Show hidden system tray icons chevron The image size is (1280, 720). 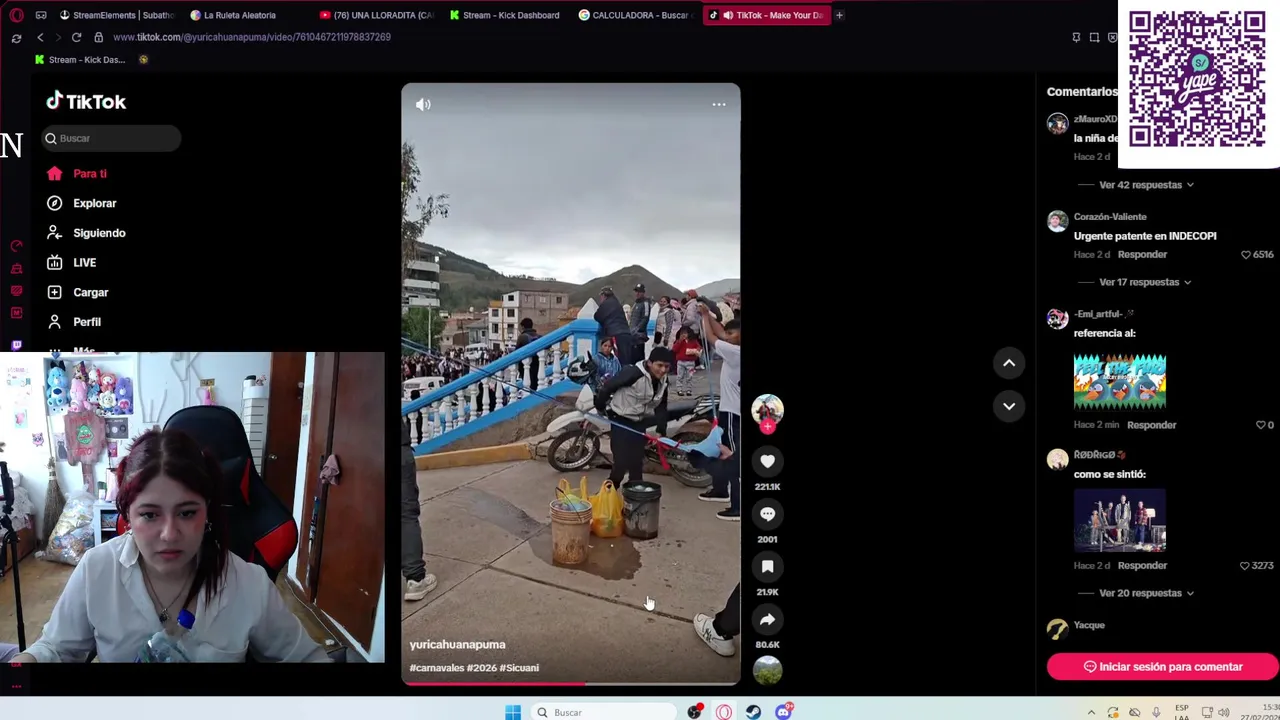pyautogui.click(x=1091, y=712)
